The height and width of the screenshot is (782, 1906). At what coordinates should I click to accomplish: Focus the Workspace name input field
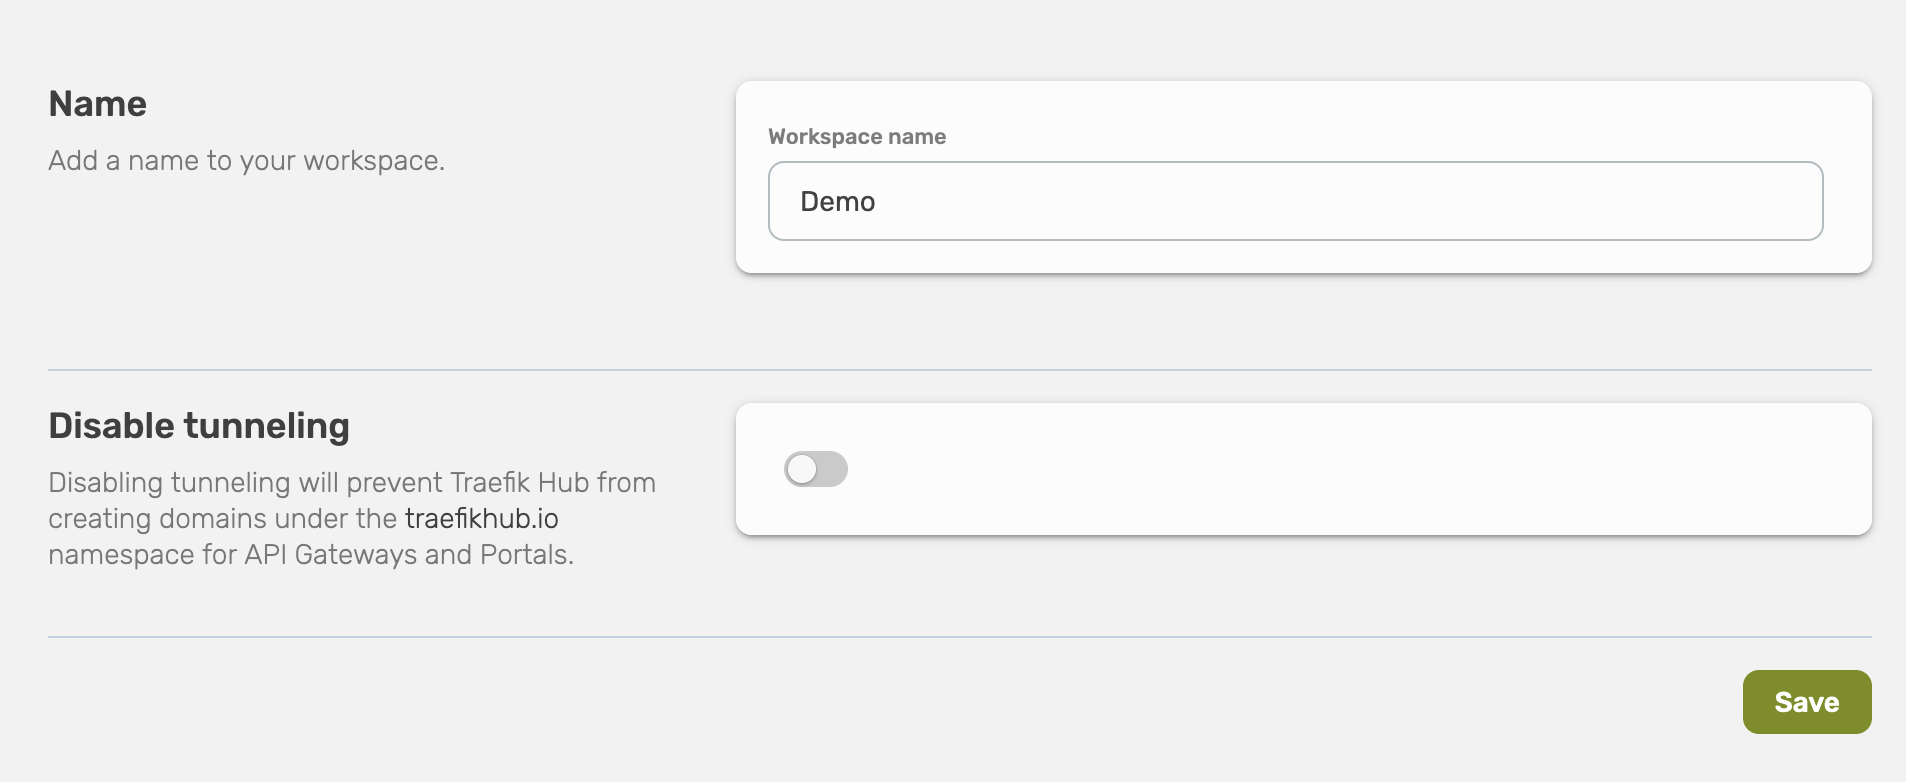tap(1294, 201)
